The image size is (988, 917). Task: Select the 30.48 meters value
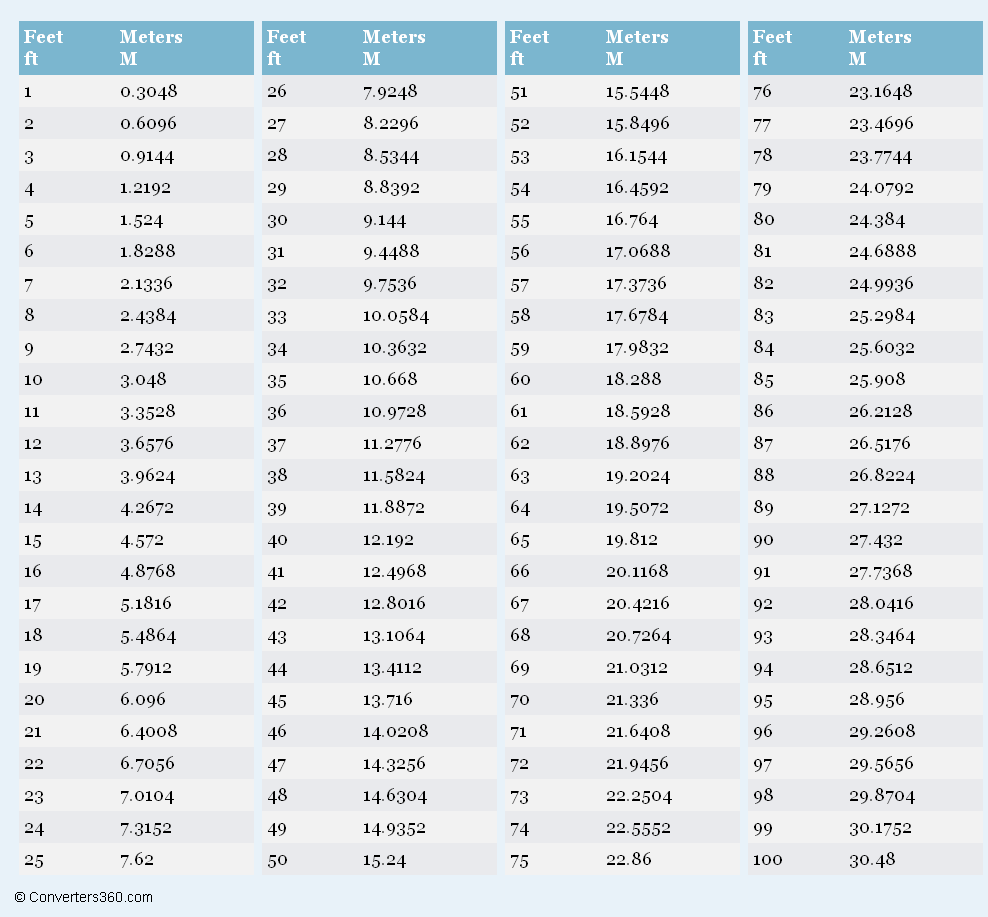tap(872, 860)
